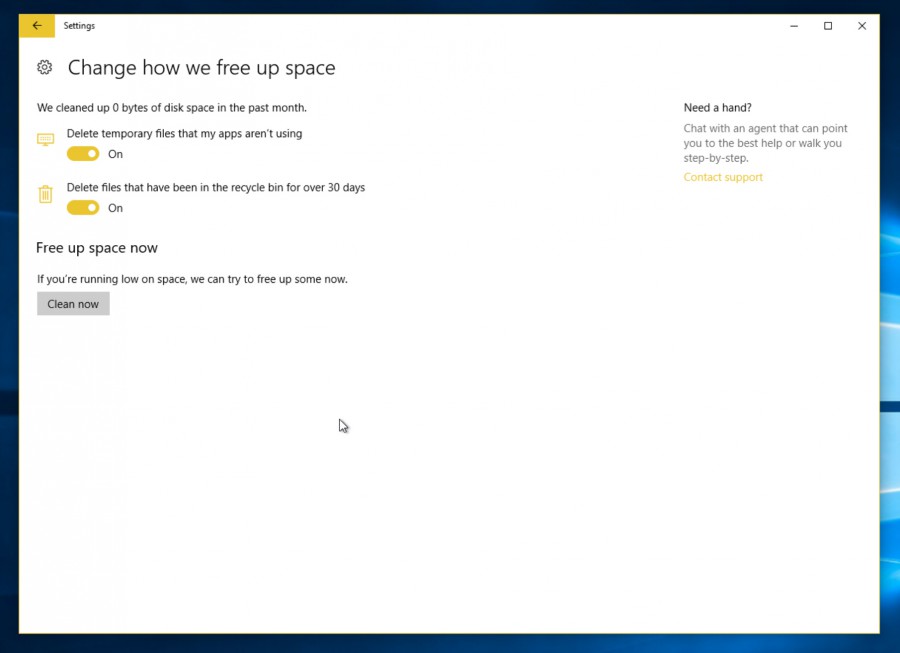Click the gear icon beside the page title
900x653 pixels.
pos(44,67)
